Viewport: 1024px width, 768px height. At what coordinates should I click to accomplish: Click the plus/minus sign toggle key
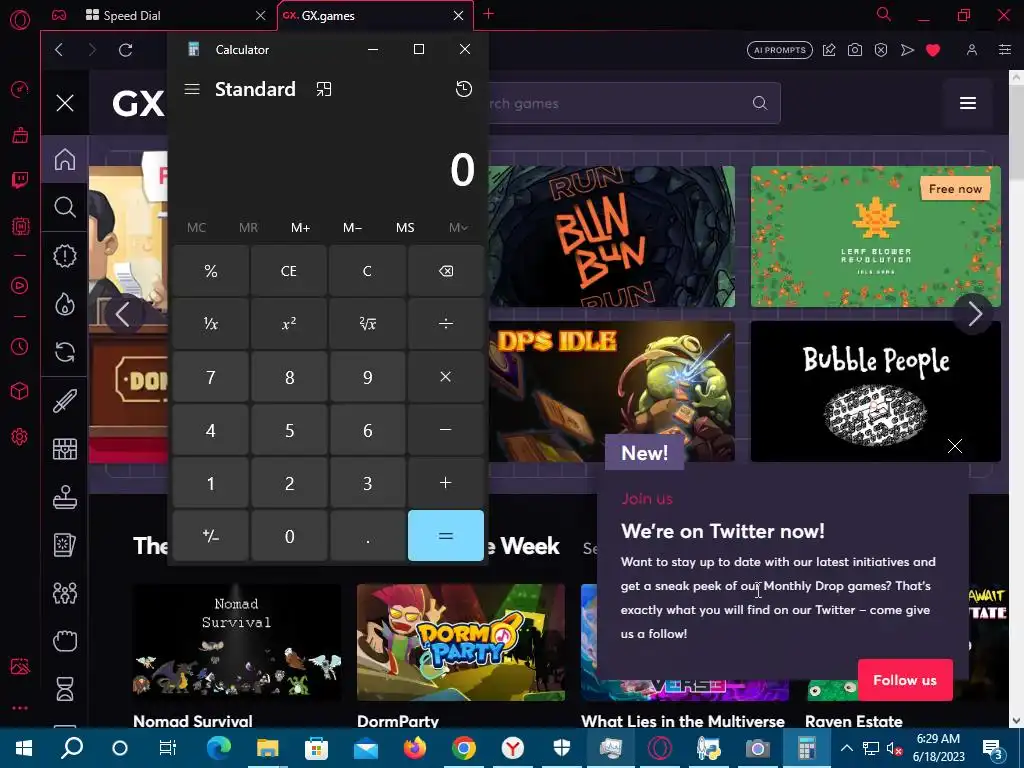click(211, 536)
